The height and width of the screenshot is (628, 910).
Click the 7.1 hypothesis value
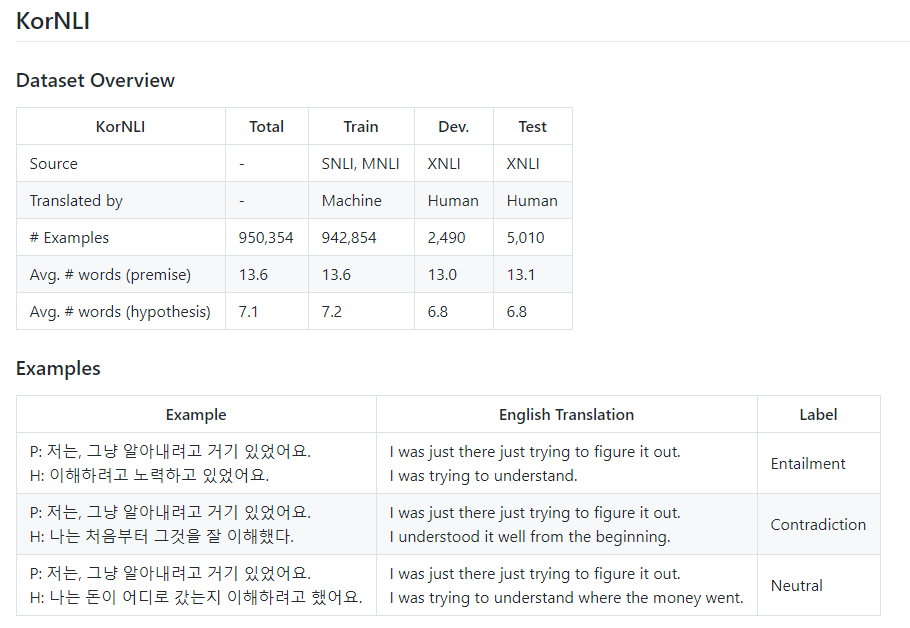pos(248,312)
